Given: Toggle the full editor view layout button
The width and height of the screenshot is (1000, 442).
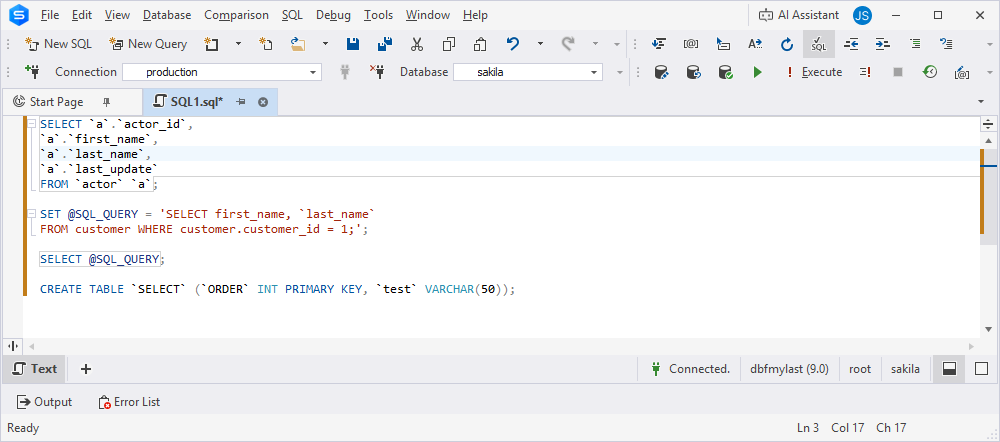Looking at the screenshot, I should [982, 369].
